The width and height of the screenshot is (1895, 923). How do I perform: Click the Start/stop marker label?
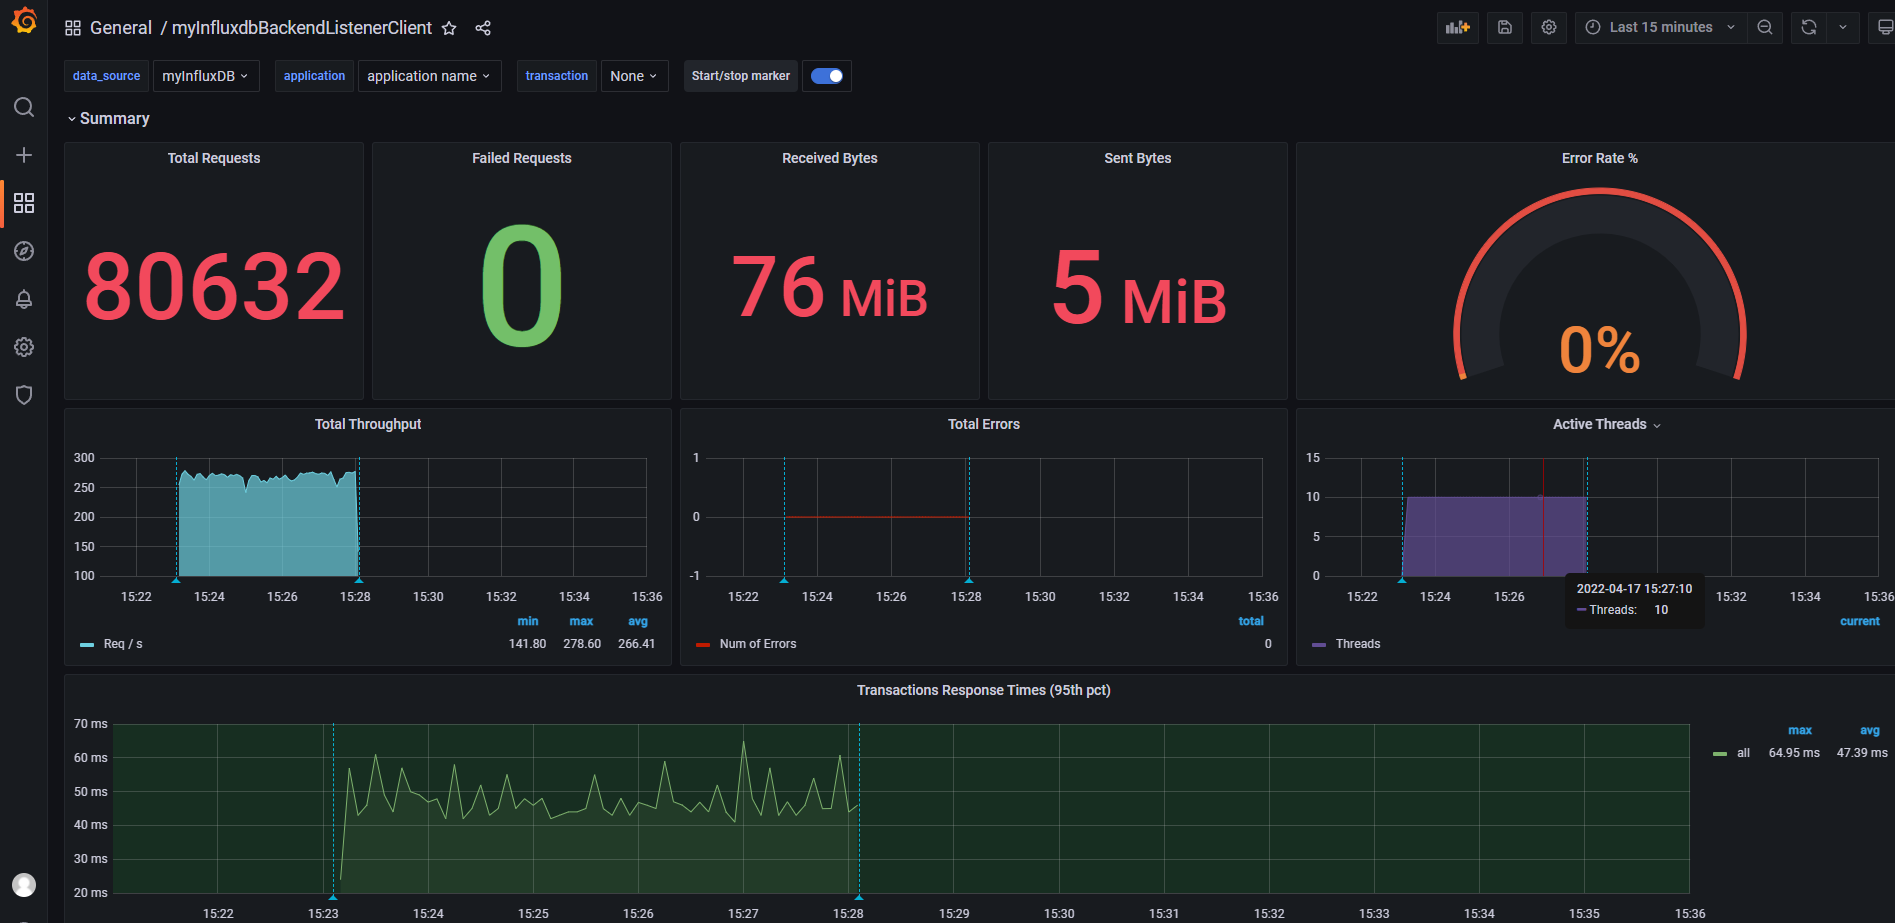tap(741, 76)
